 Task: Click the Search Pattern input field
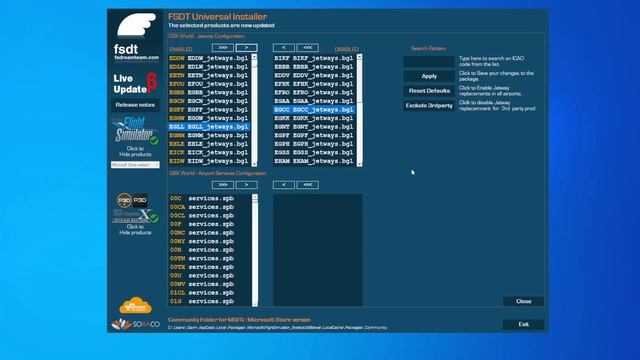(x=429, y=61)
